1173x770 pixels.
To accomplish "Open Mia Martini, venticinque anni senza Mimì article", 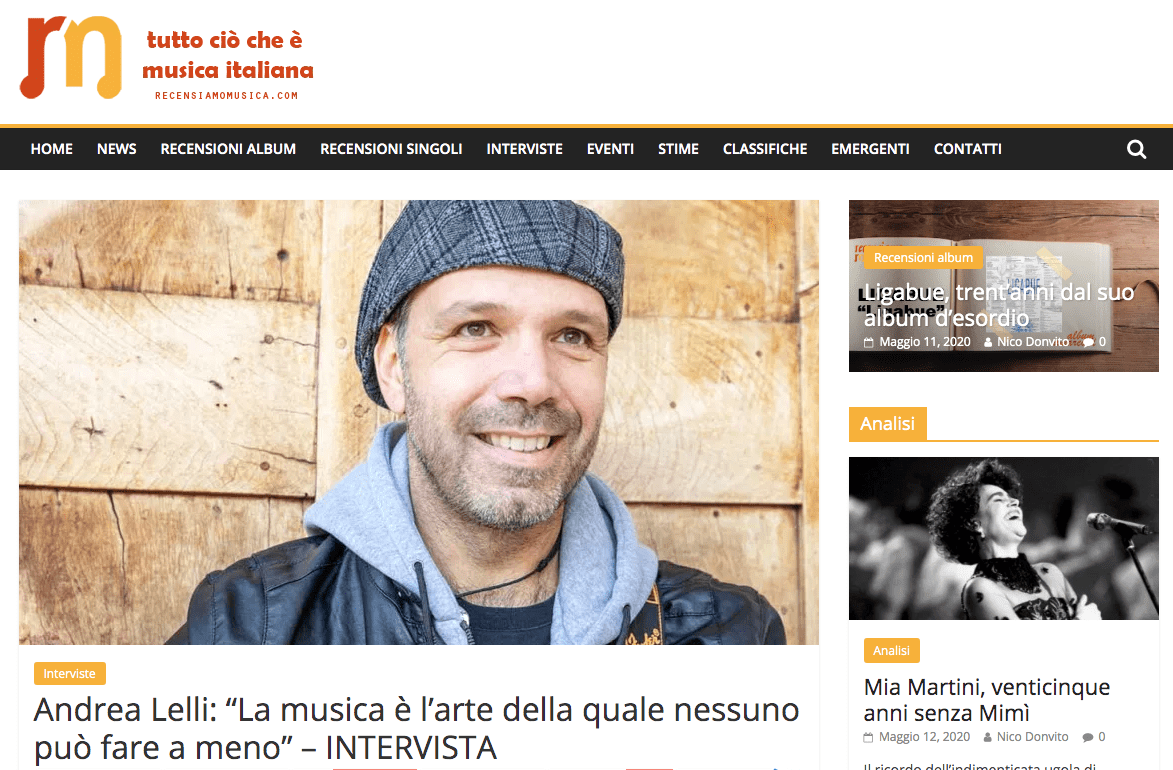I will [987, 700].
